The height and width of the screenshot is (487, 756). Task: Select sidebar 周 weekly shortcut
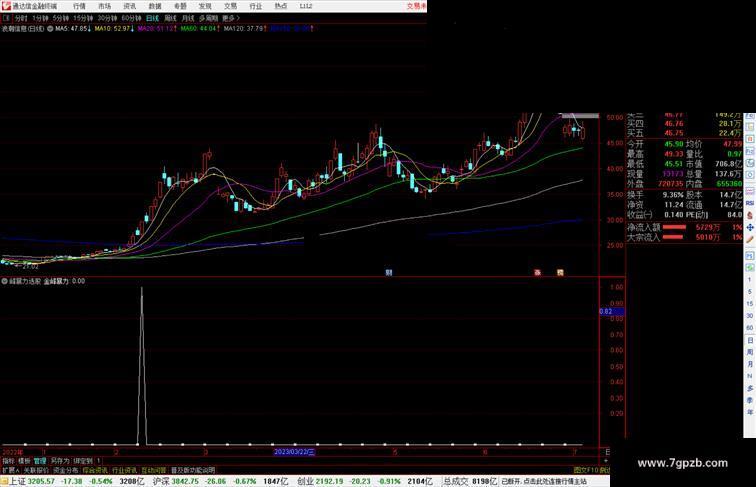[x=750, y=352]
